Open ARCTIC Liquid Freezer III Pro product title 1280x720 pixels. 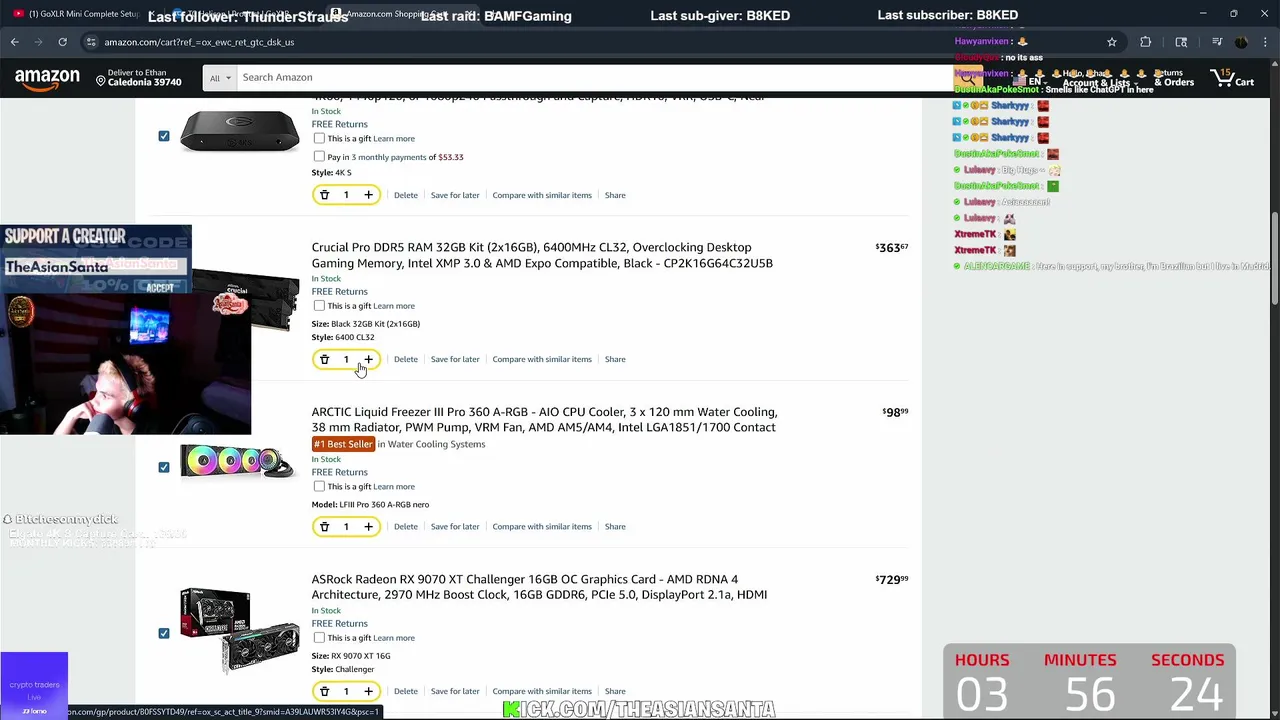(x=544, y=420)
